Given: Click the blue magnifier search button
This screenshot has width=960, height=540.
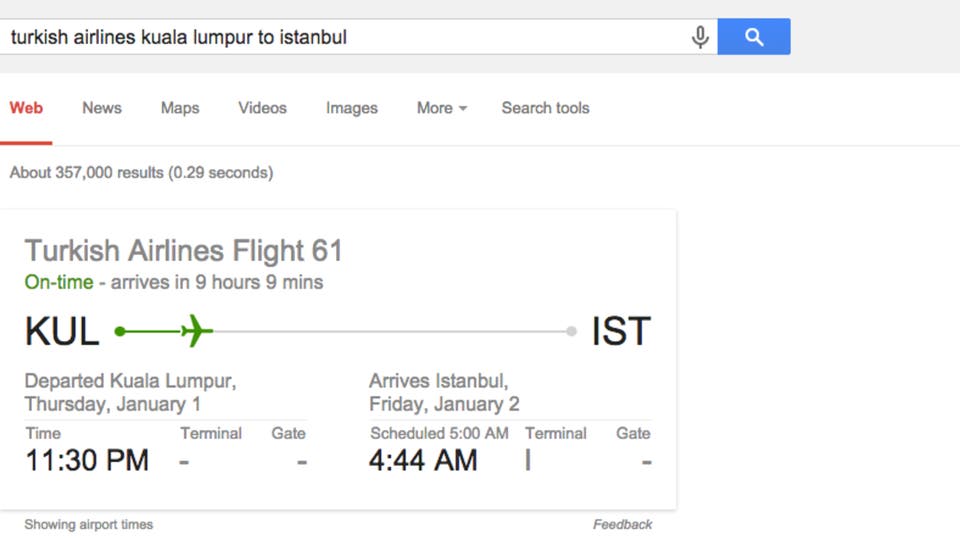Looking at the screenshot, I should pos(754,37).
